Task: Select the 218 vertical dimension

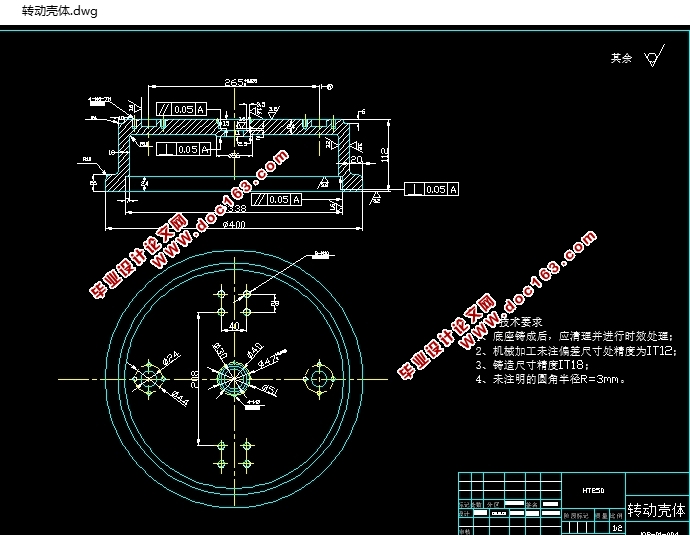Action: pyautogui.click(x=195, y=379)
